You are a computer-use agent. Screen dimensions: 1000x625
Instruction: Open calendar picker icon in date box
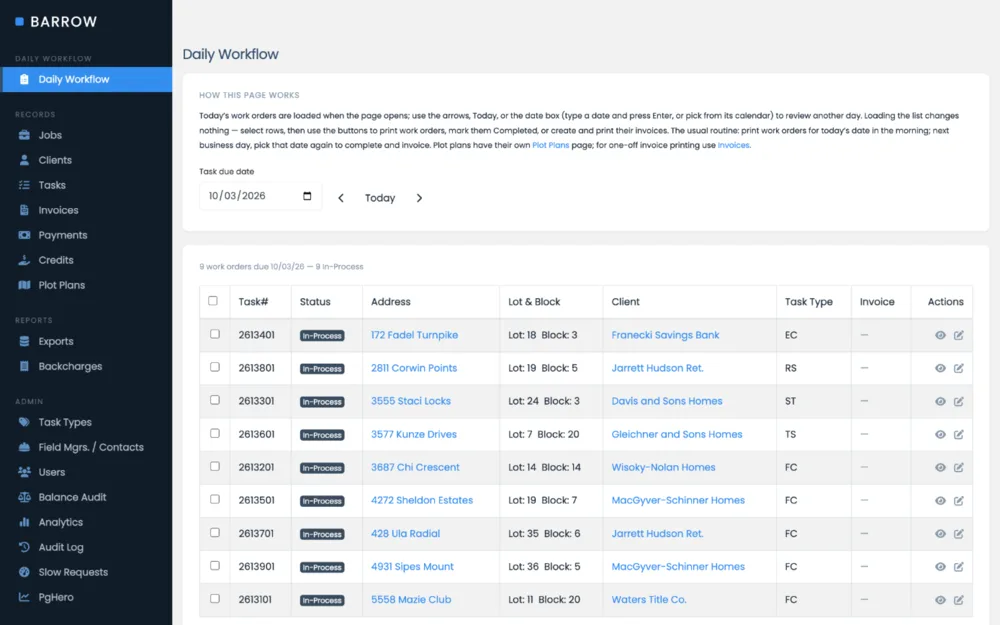coord(307,196)
